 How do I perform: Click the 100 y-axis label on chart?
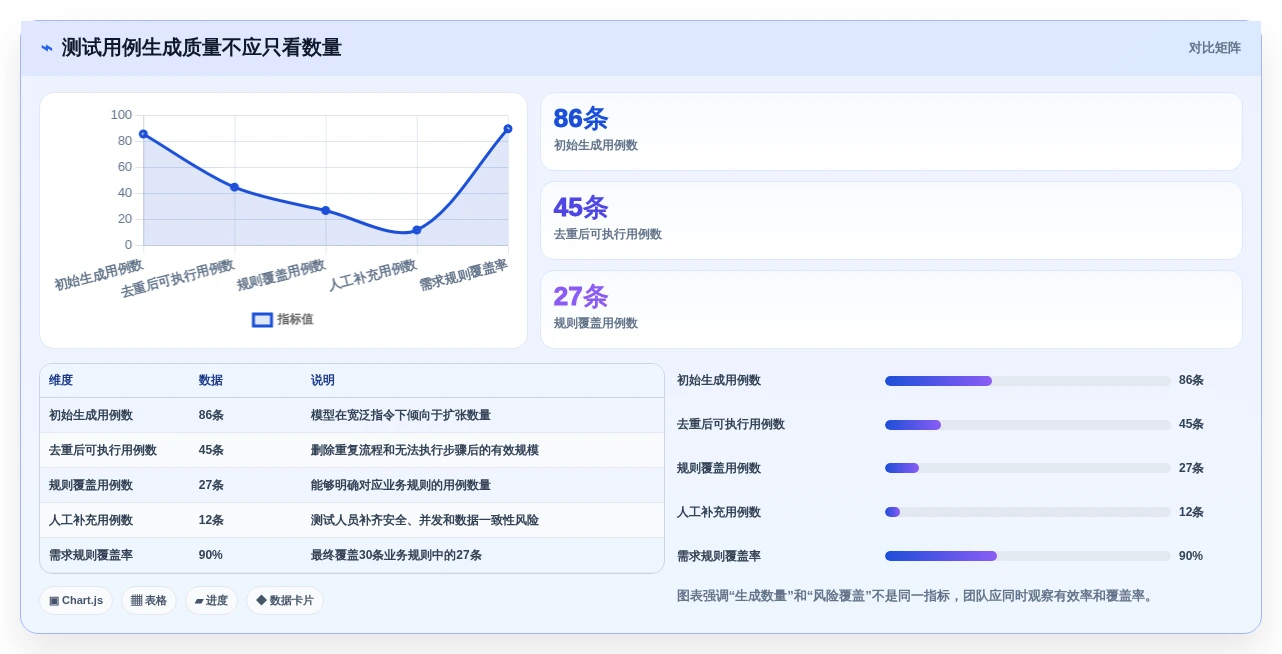click(121, 115)
